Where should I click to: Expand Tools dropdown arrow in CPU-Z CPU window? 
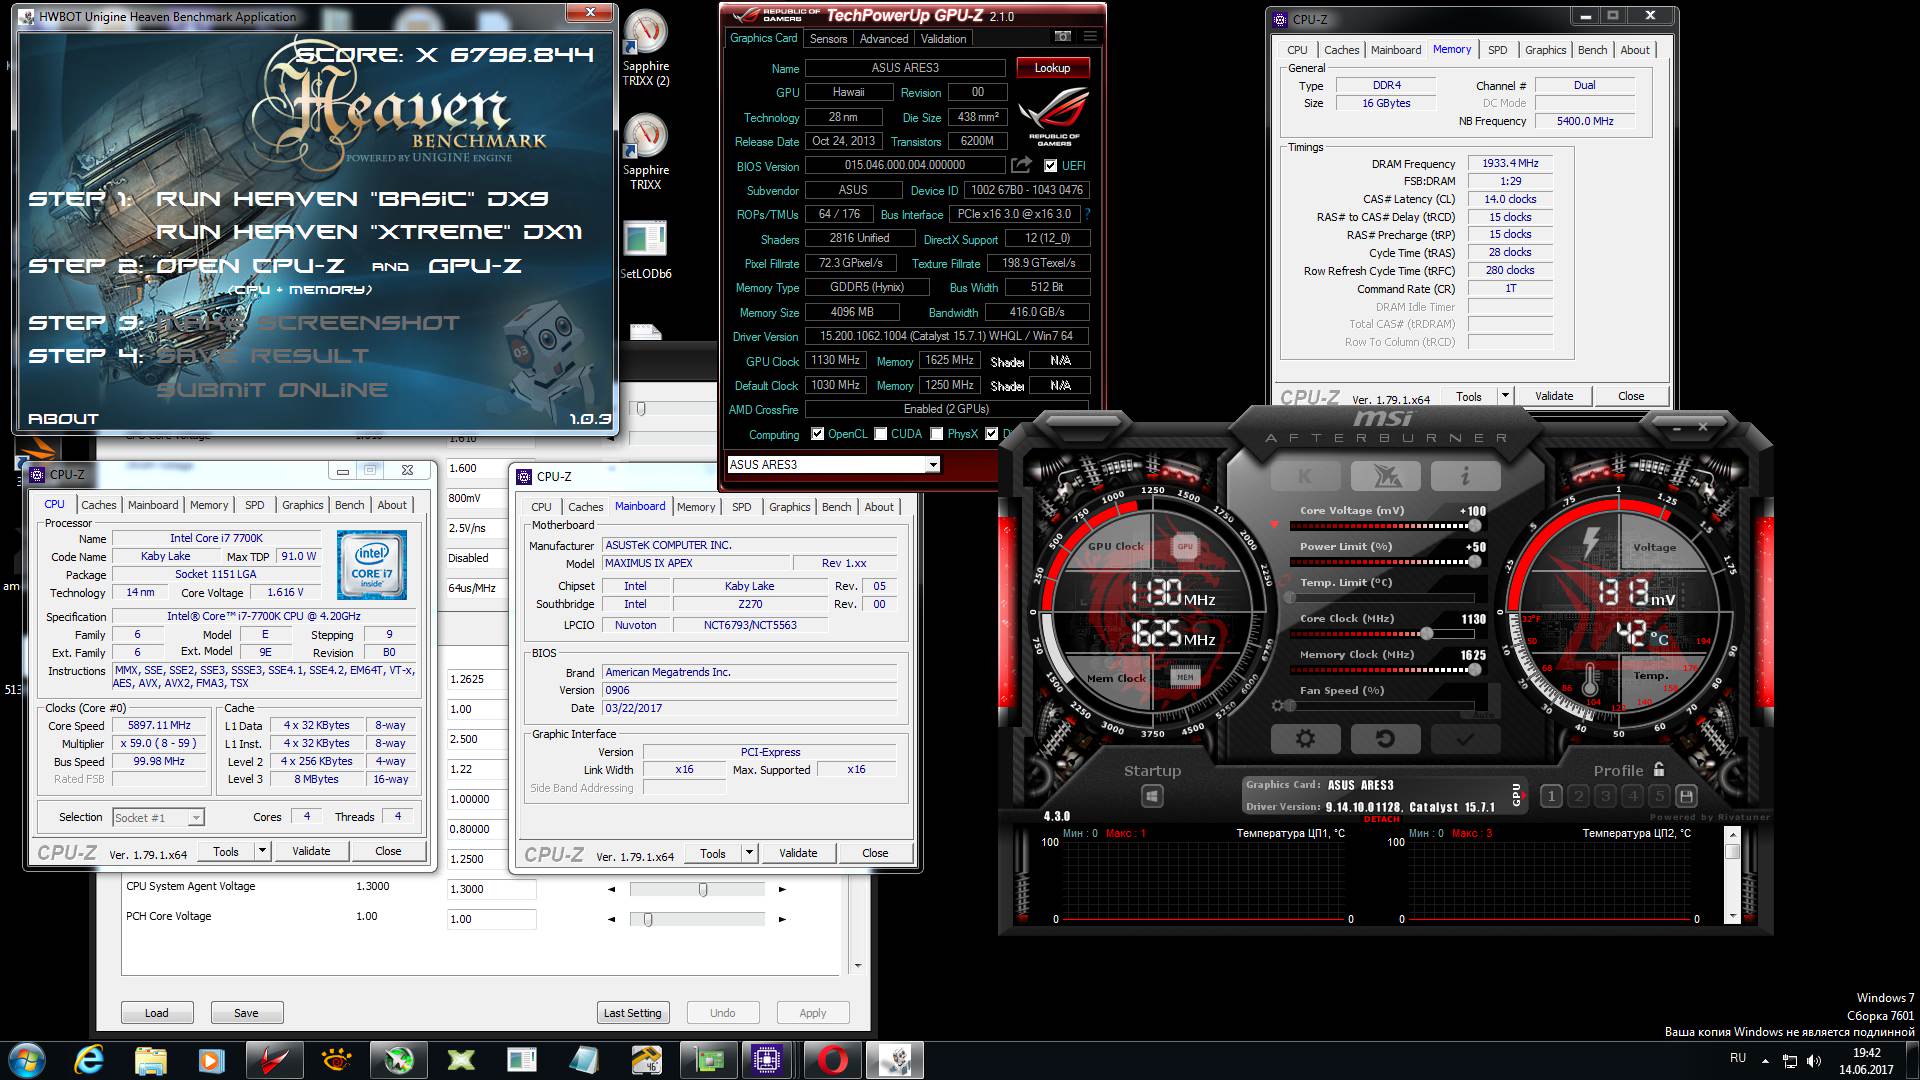(x=262, y=851)
